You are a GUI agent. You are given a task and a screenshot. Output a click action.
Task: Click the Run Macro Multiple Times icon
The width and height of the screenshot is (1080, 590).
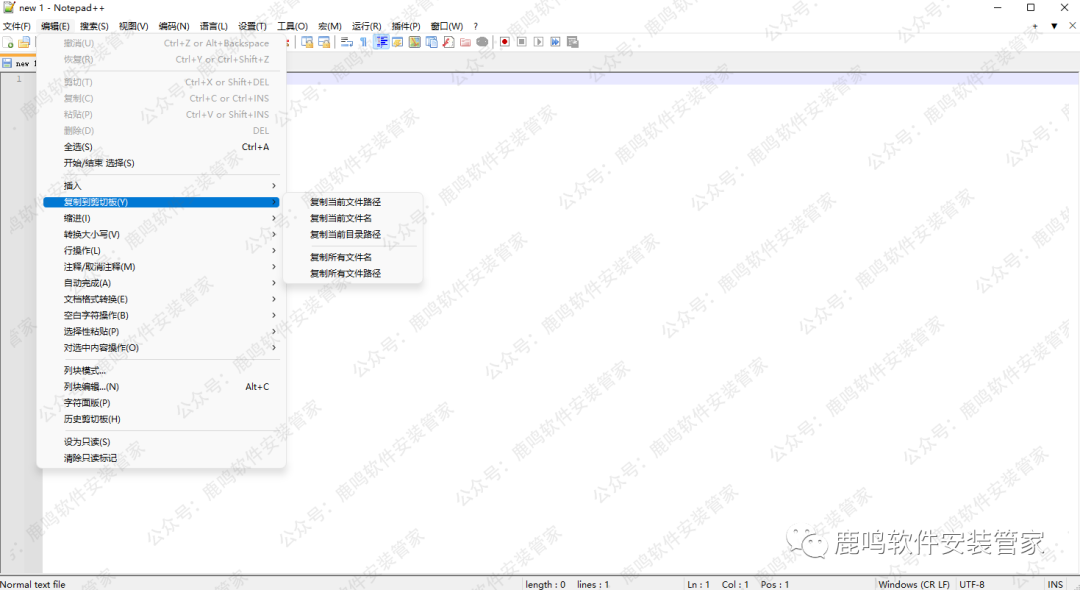555,42
